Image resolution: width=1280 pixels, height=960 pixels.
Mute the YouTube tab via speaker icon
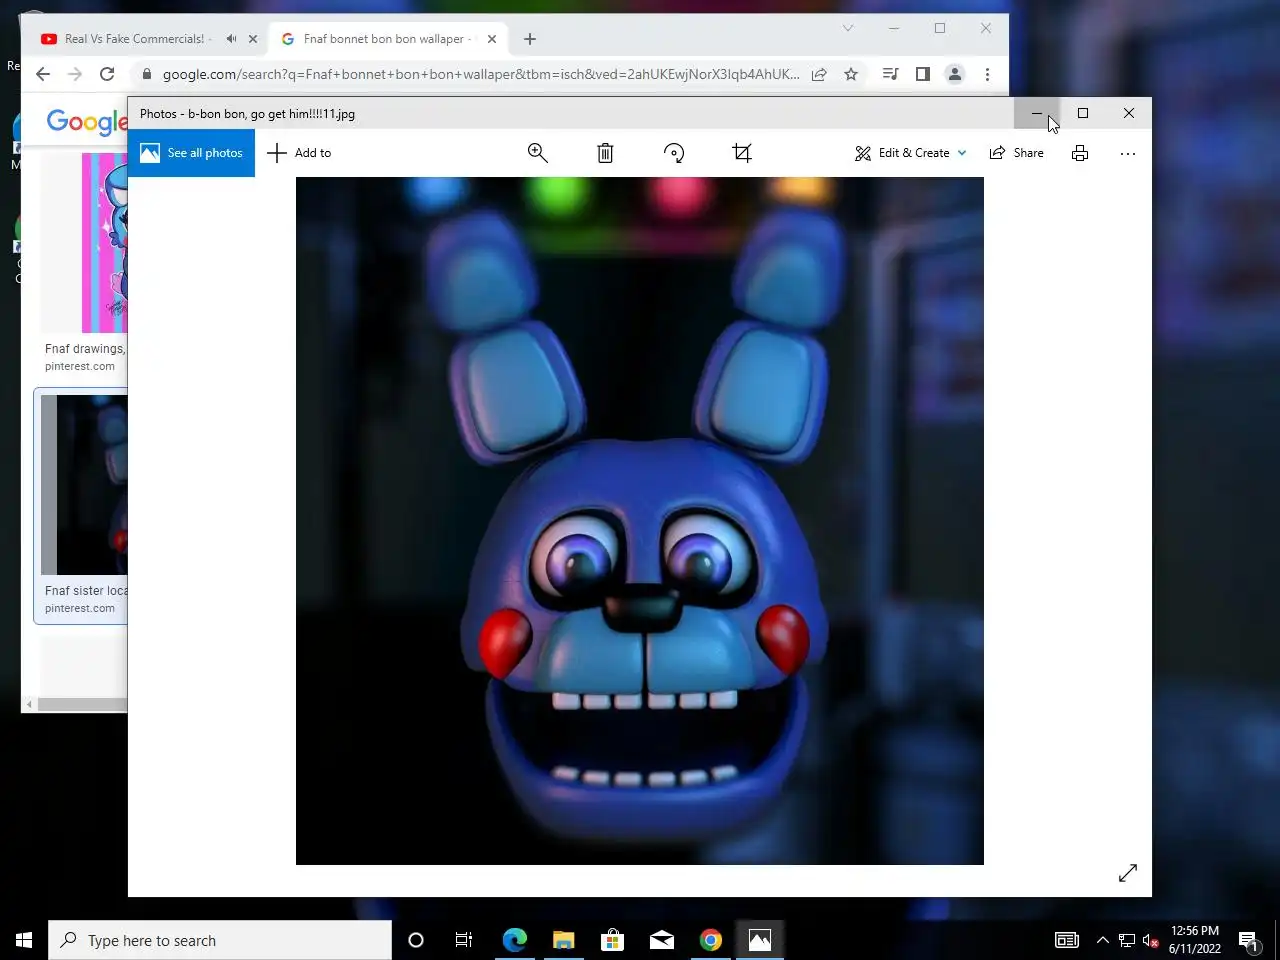(231, 39)
